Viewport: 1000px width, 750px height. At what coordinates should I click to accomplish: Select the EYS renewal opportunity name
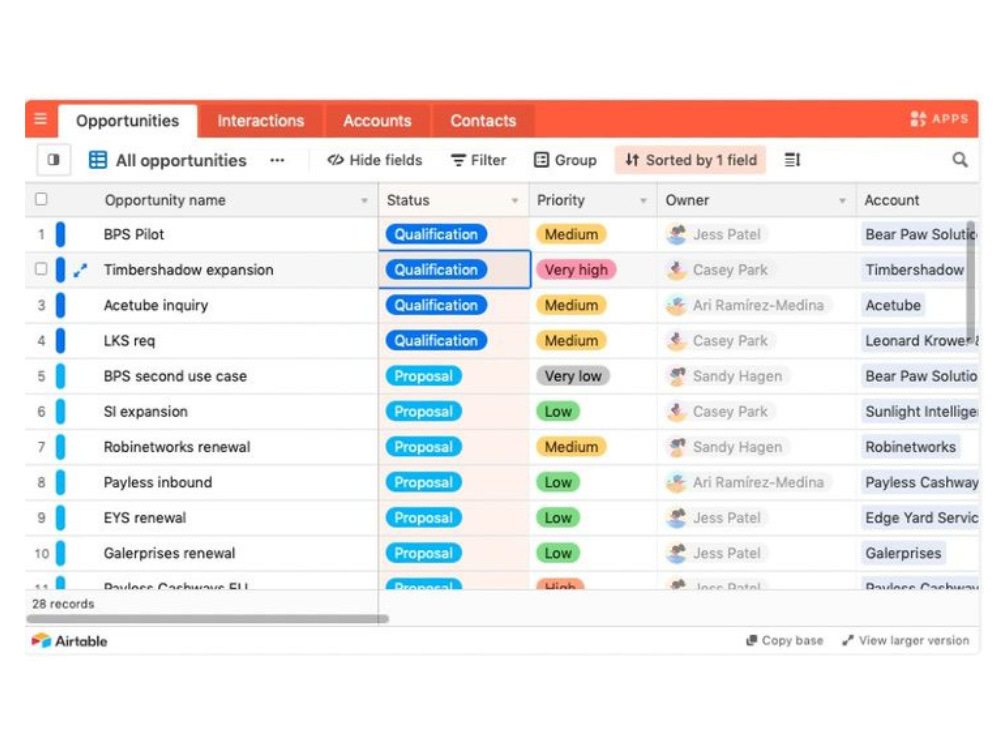(x=145, y=518)
